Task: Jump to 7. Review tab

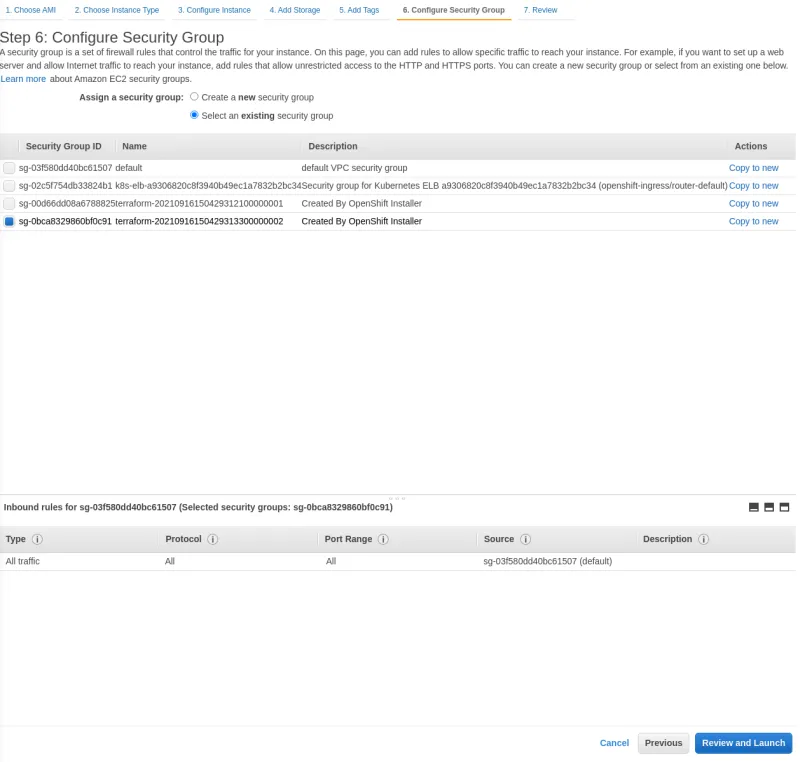Action: pos(540,10)
